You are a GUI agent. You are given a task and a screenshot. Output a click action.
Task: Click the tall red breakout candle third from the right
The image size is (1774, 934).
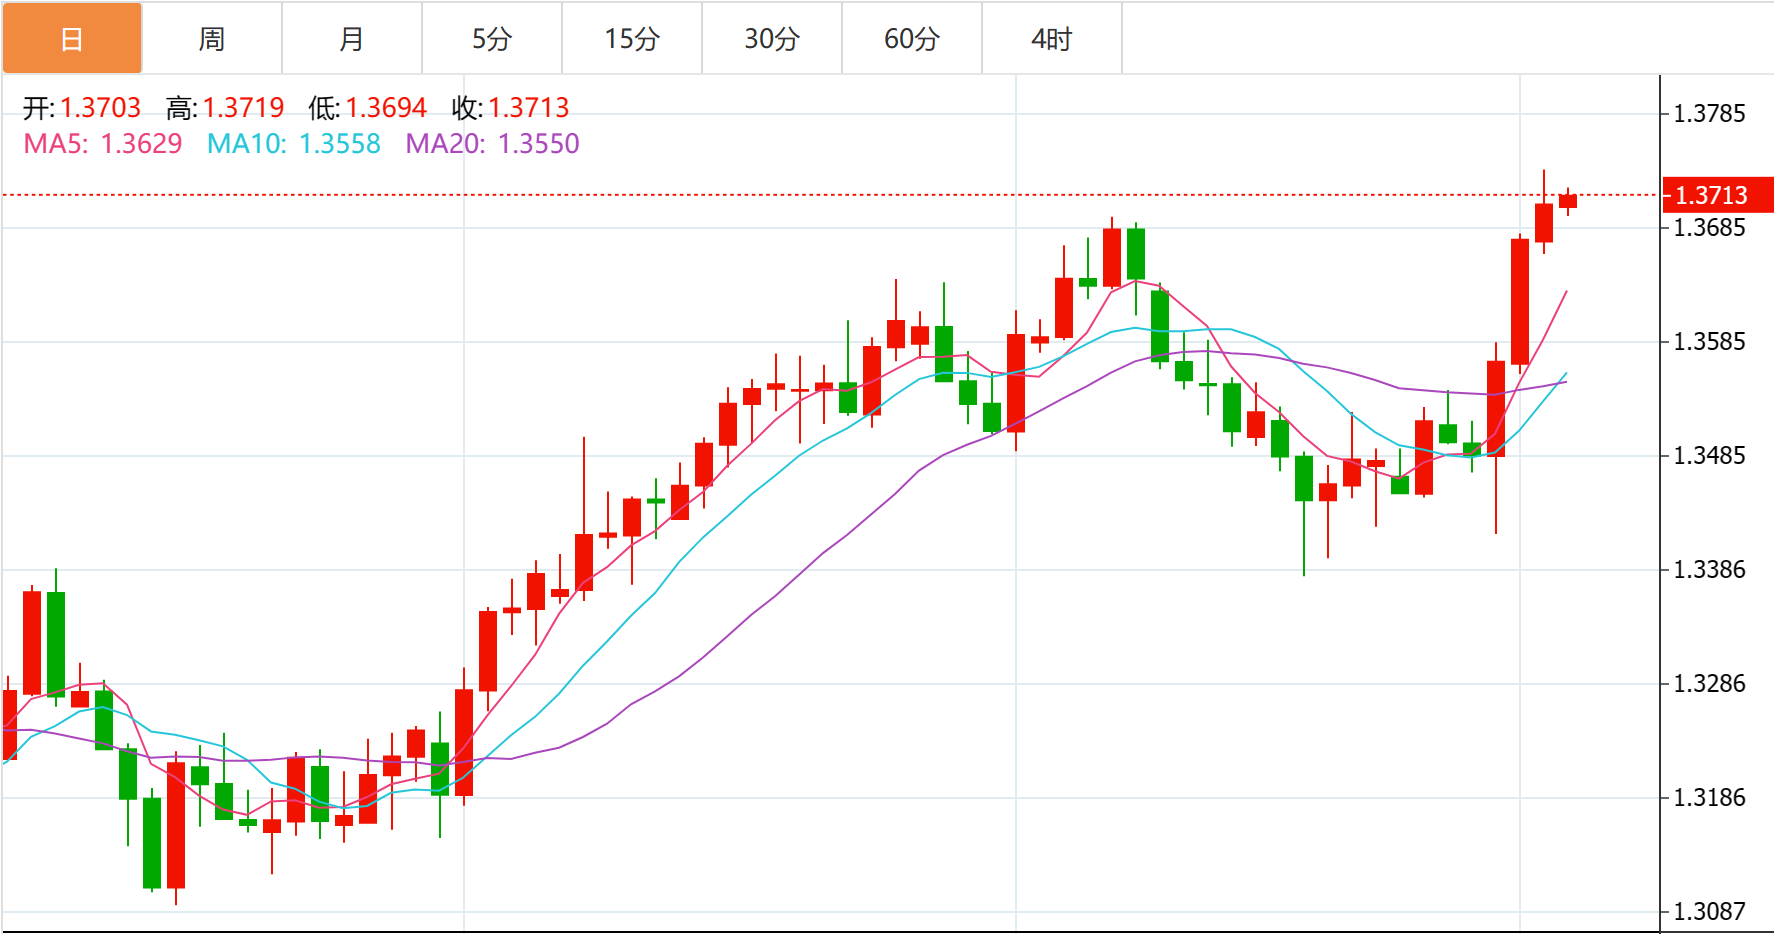tap(1520, 302)
